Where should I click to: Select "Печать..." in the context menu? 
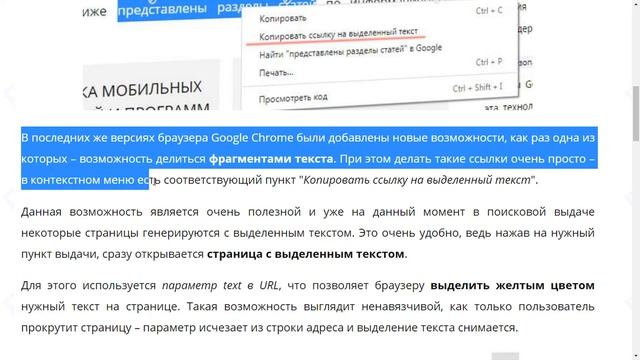[x=276, y=73]
